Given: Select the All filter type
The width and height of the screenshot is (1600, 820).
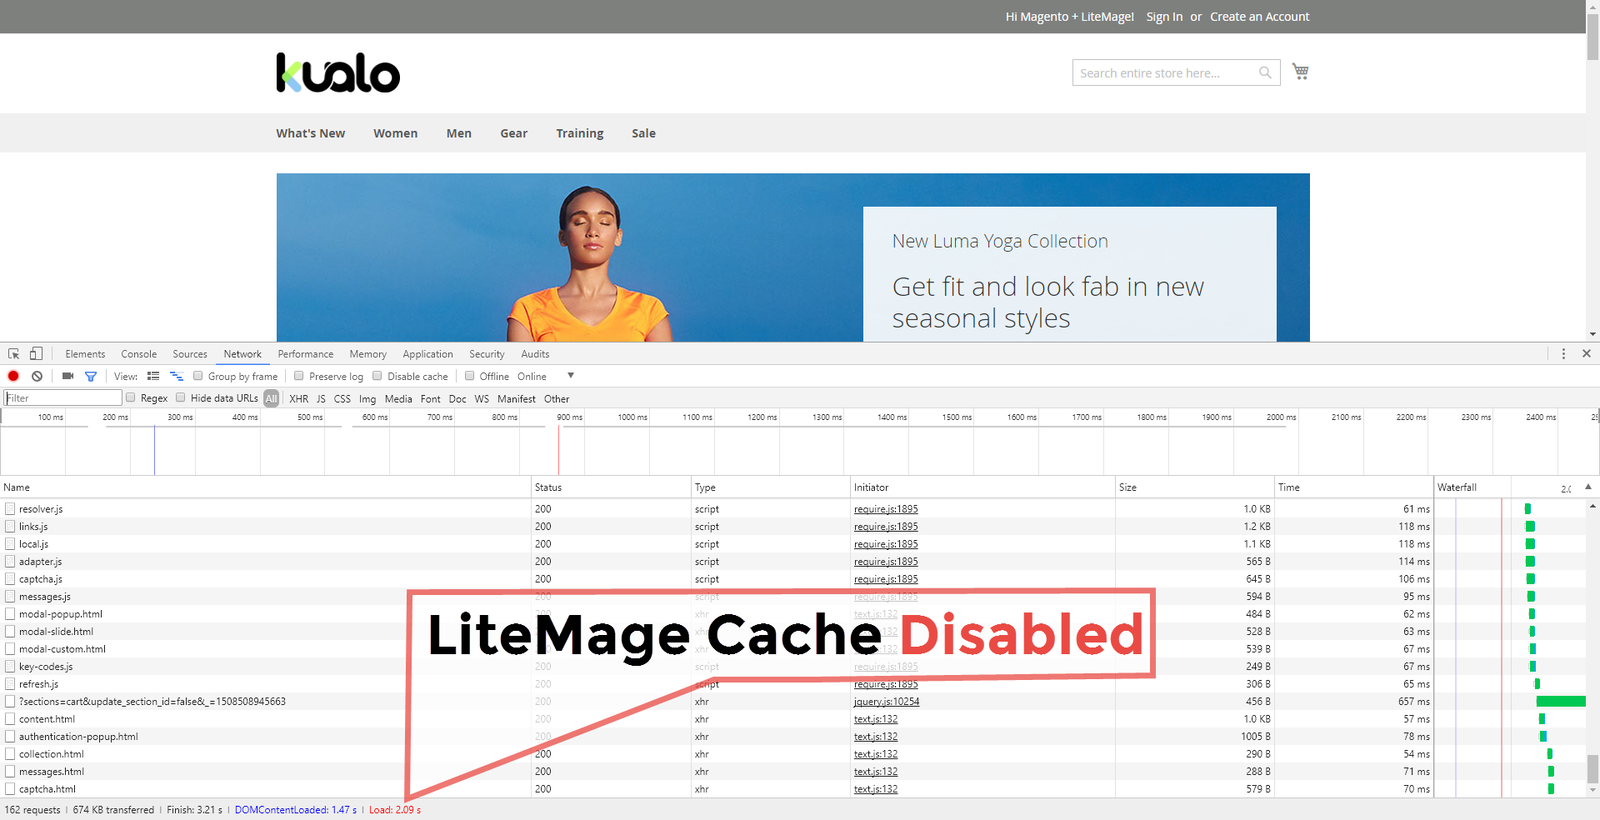Looking at the screenshot, I should pos(271,398).
